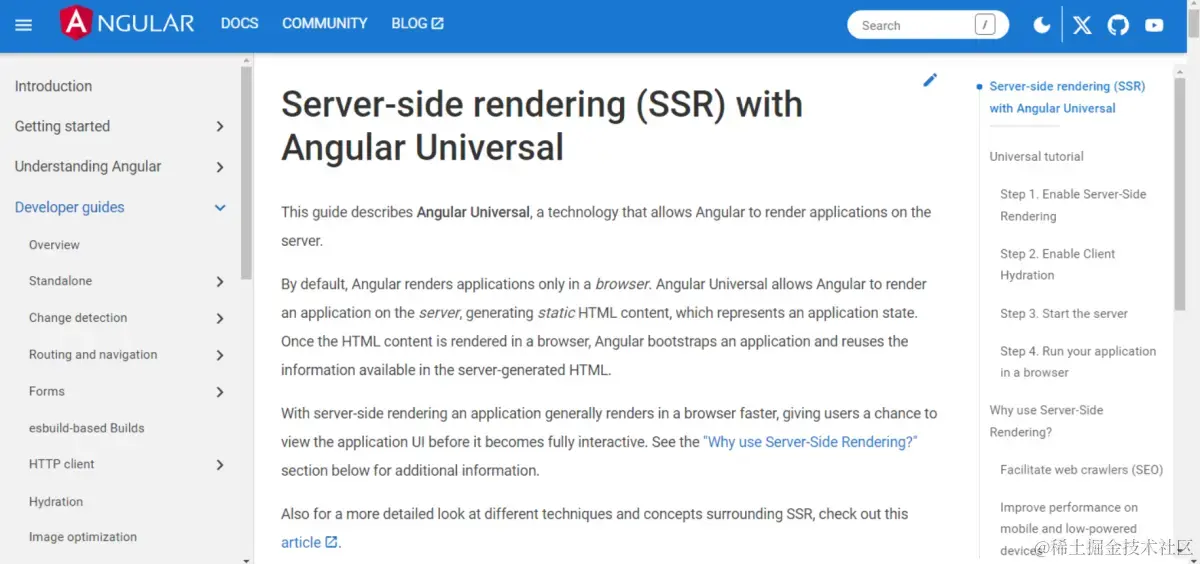Click the pencil edit-page icon
The height and width of the screenshot is (564, 1200).
(930, 80)
